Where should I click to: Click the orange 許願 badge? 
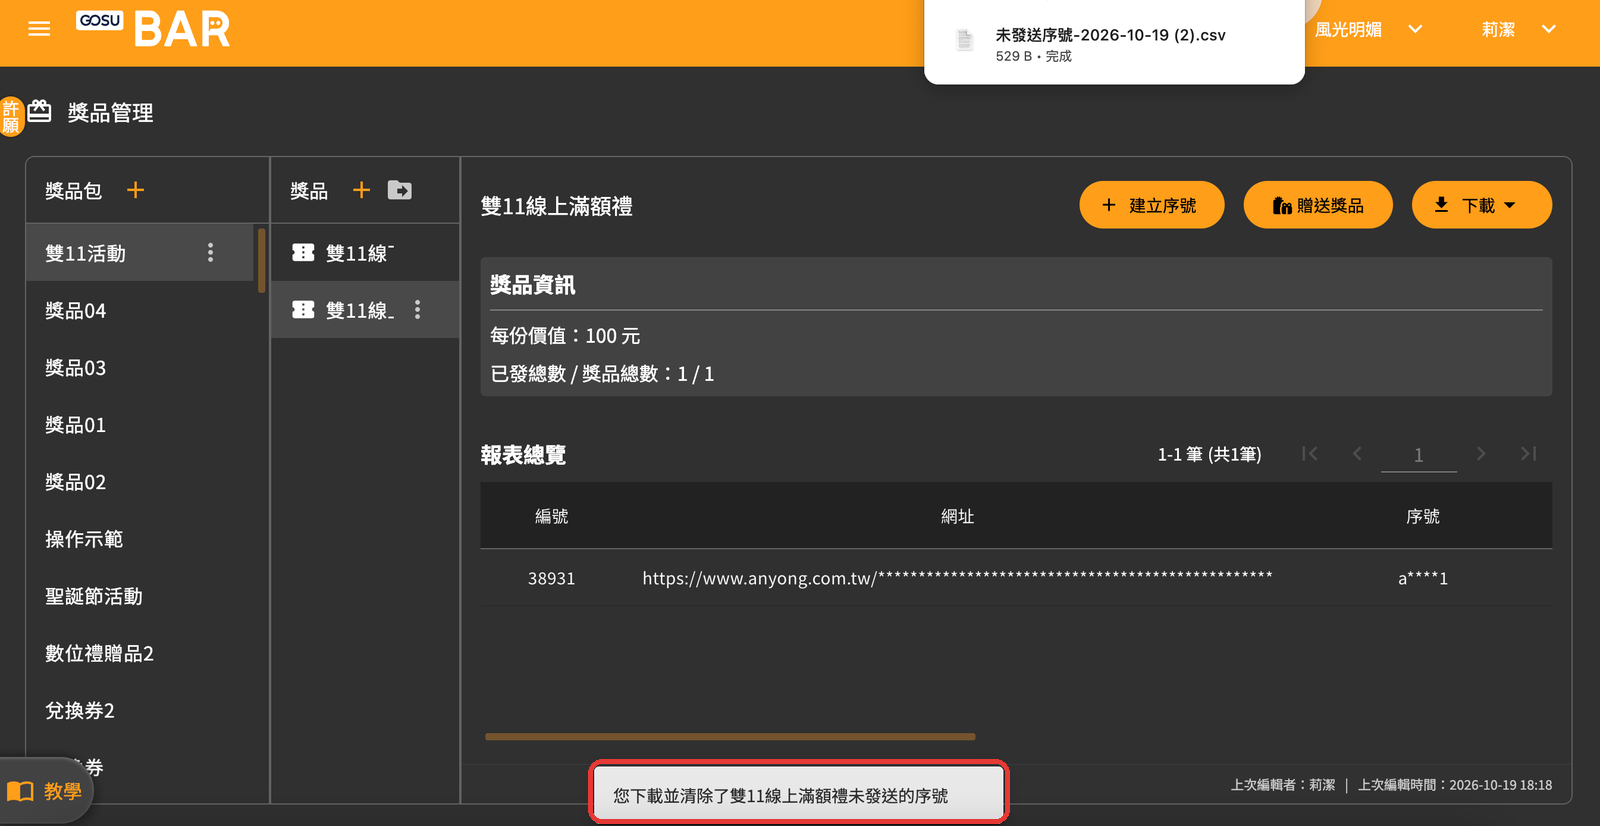coord(11,116)
